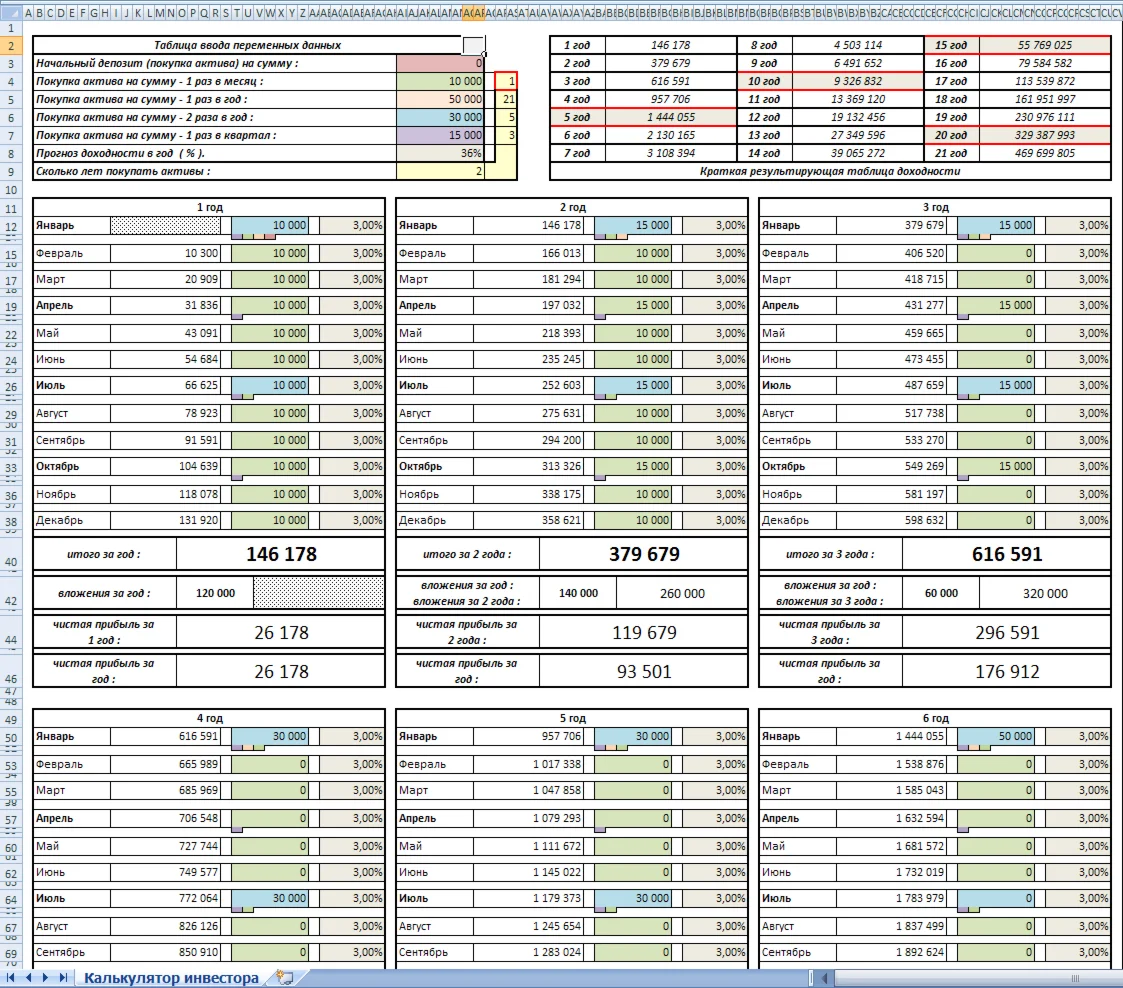Go to the first sheet with navigation arrow
Viewport: 1123px width, 988px height.
point(11,977)
